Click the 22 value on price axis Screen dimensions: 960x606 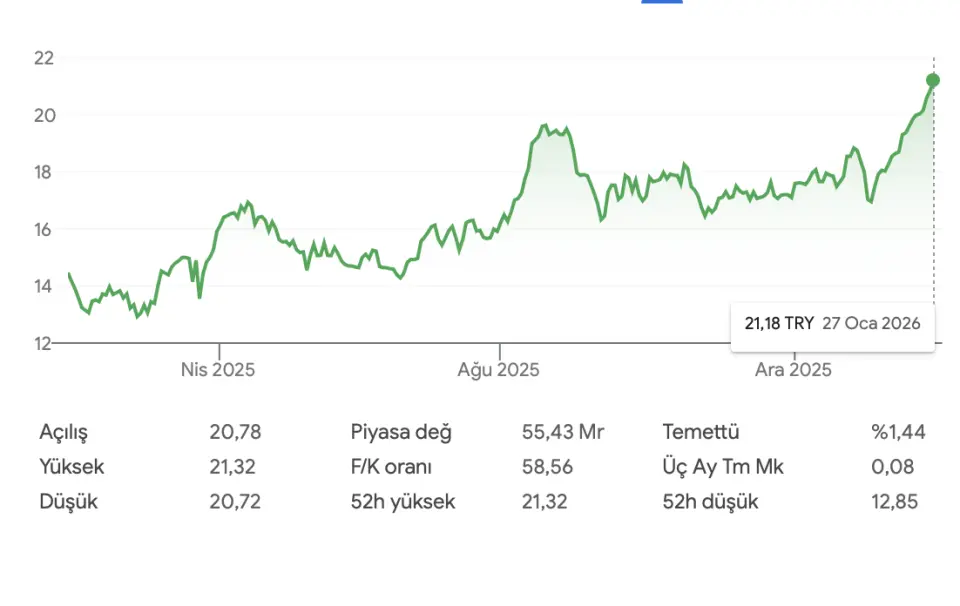pyautogui.click(x=42, y=58)
